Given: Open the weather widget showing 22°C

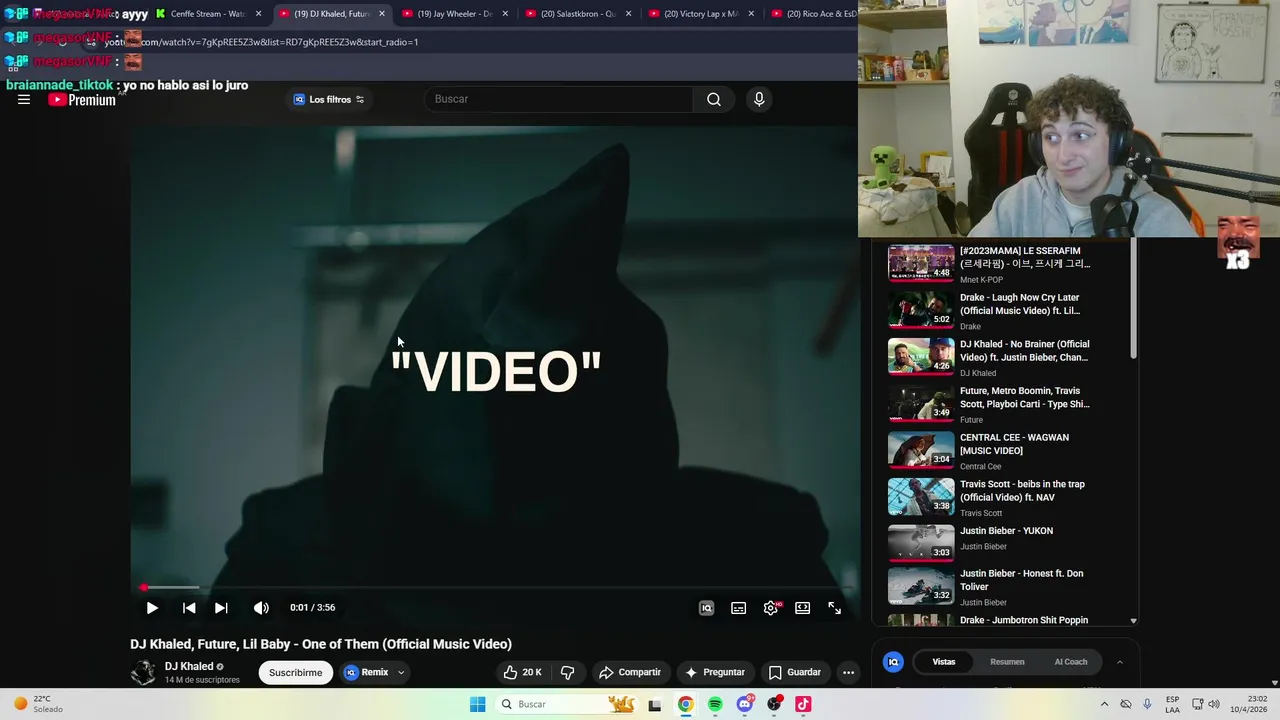Looking at the screenshot, I should point(37,704).
